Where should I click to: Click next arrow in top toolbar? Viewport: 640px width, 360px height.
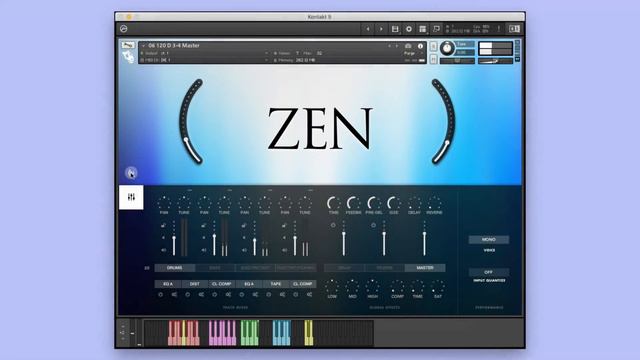[381, 29]
